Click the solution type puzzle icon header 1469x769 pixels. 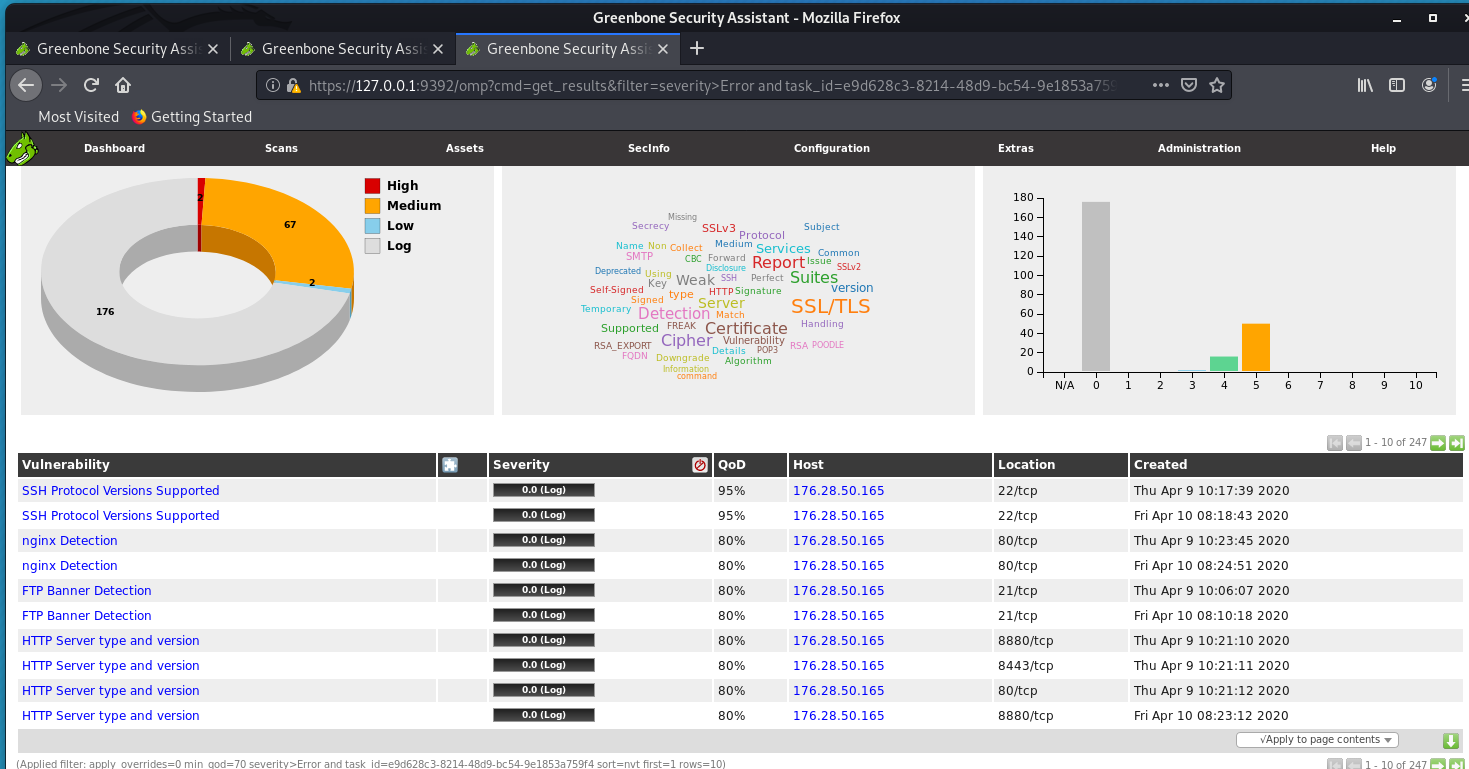(450, 465)
